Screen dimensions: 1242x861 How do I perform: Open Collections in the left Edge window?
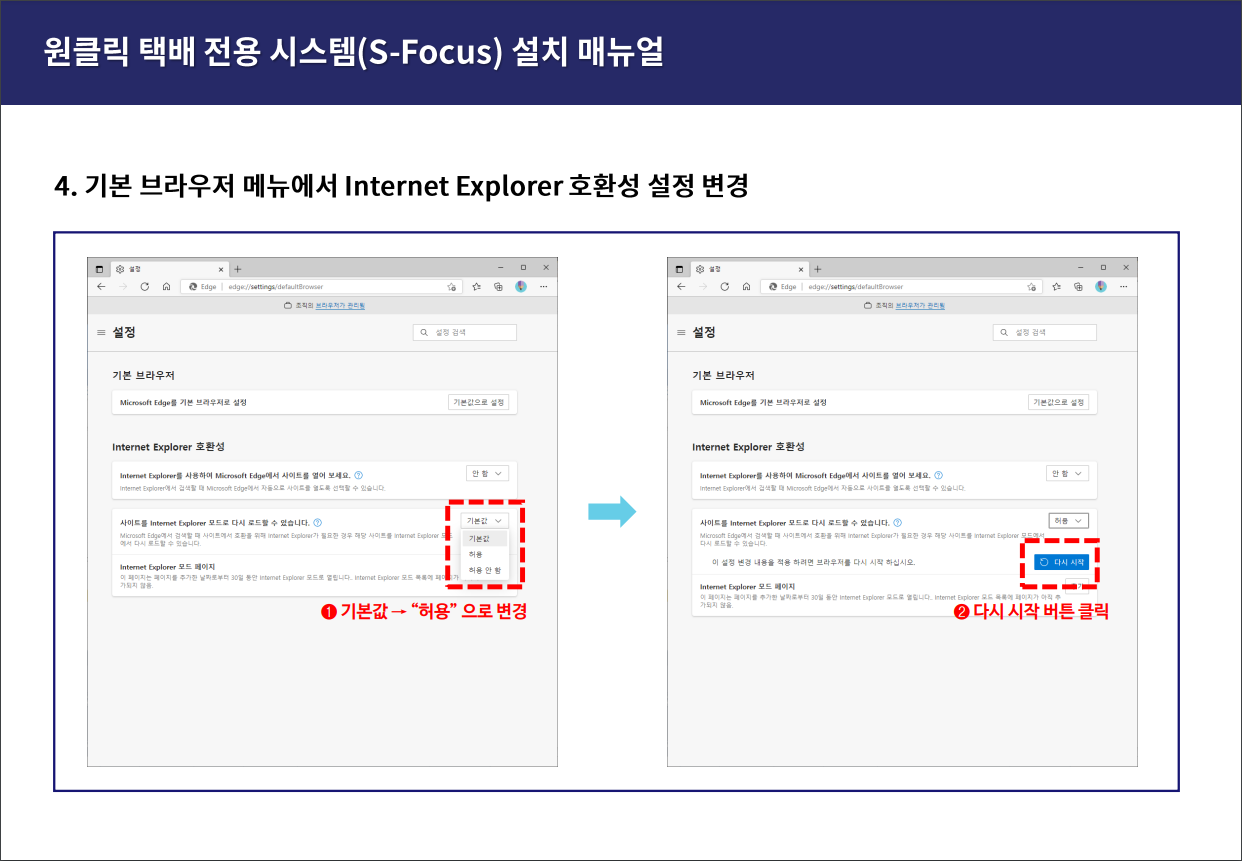tap(498, 286)
